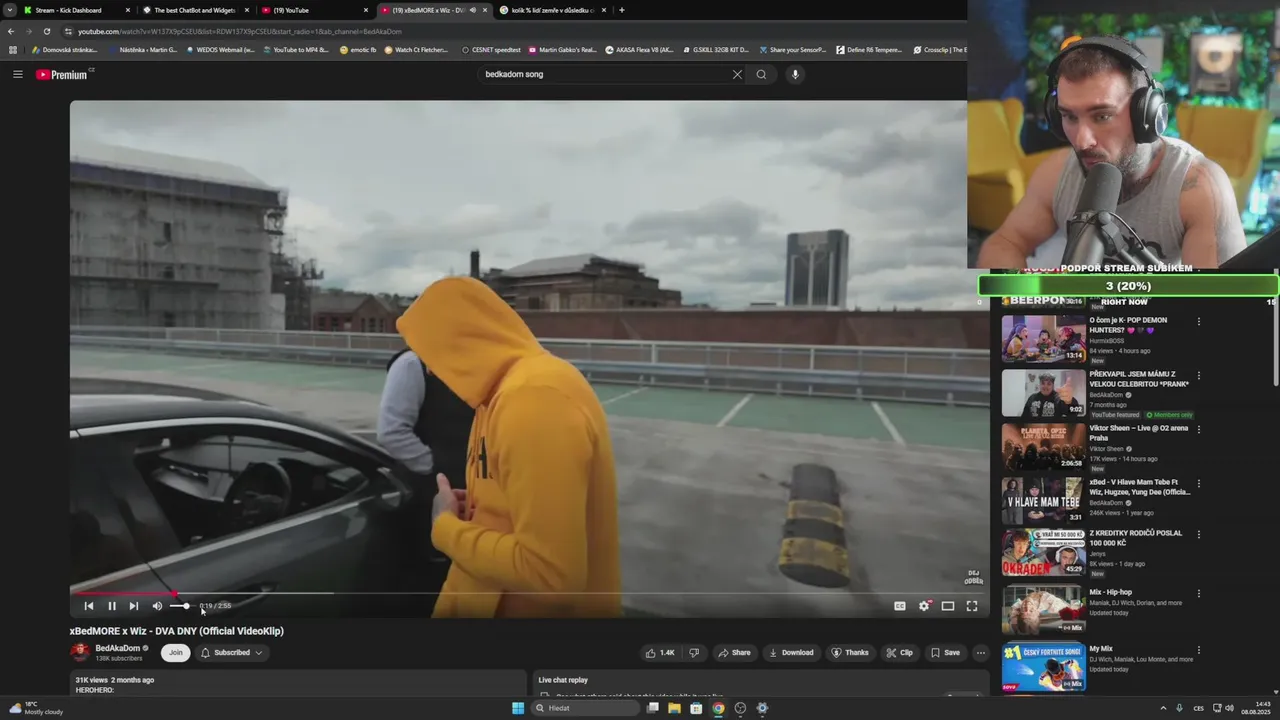Open File Explorer from the taskbar
Viewport: 1280px width, 720px height.
coord(674,708)
